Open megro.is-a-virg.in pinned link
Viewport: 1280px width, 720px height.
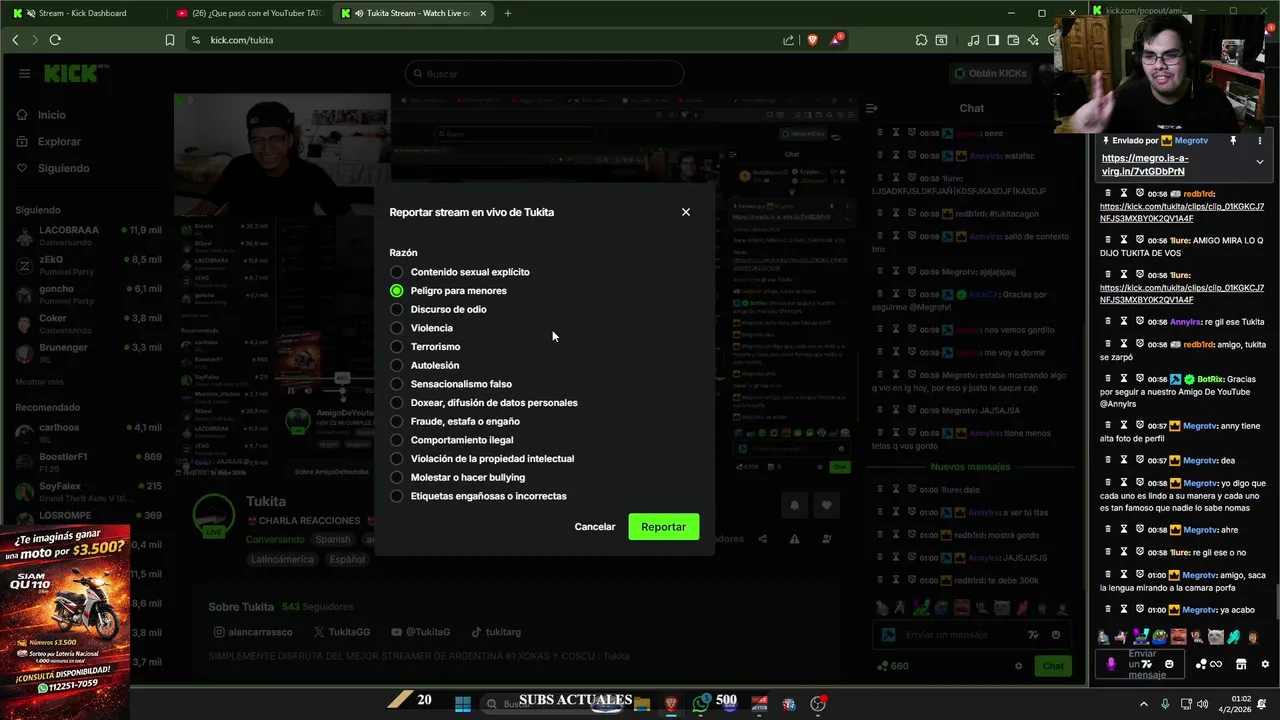[x=1145, y=165]
